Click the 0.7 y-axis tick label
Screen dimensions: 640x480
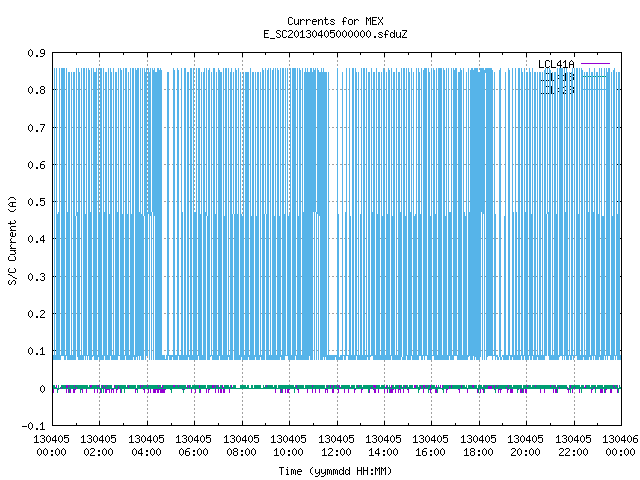tap(36, 128)
